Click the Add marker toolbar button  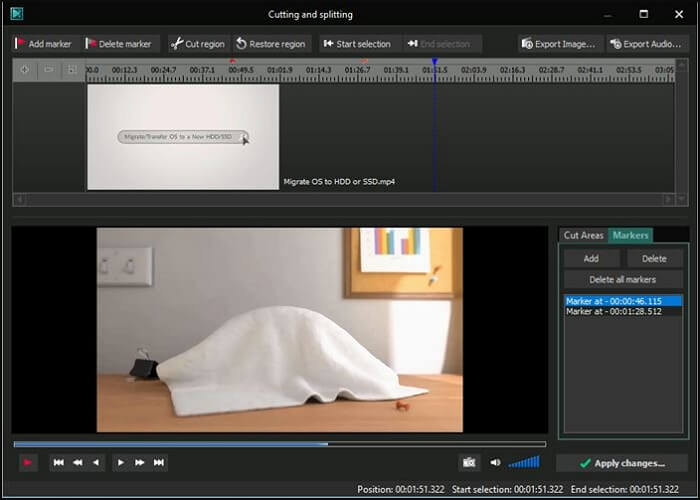(42, 44)
